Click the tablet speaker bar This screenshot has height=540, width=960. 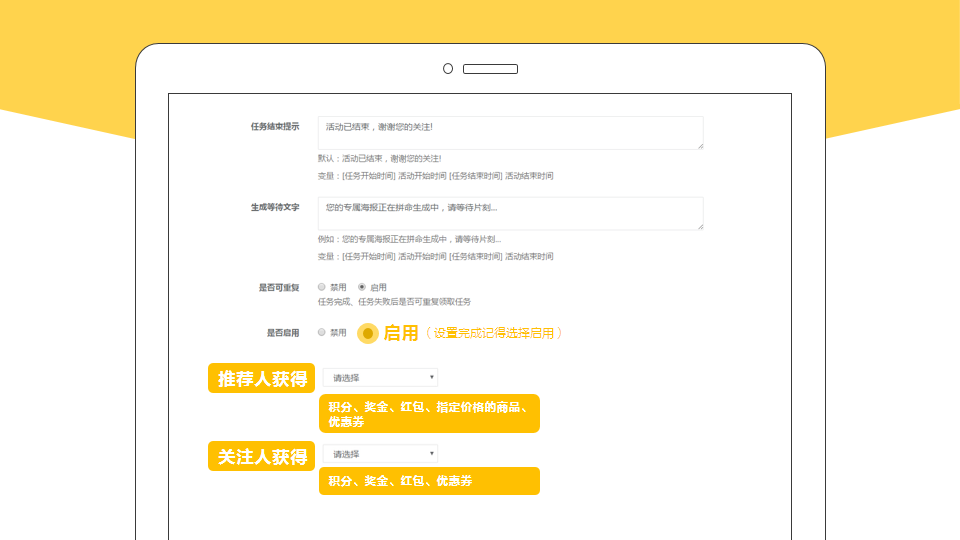[490, 69]
